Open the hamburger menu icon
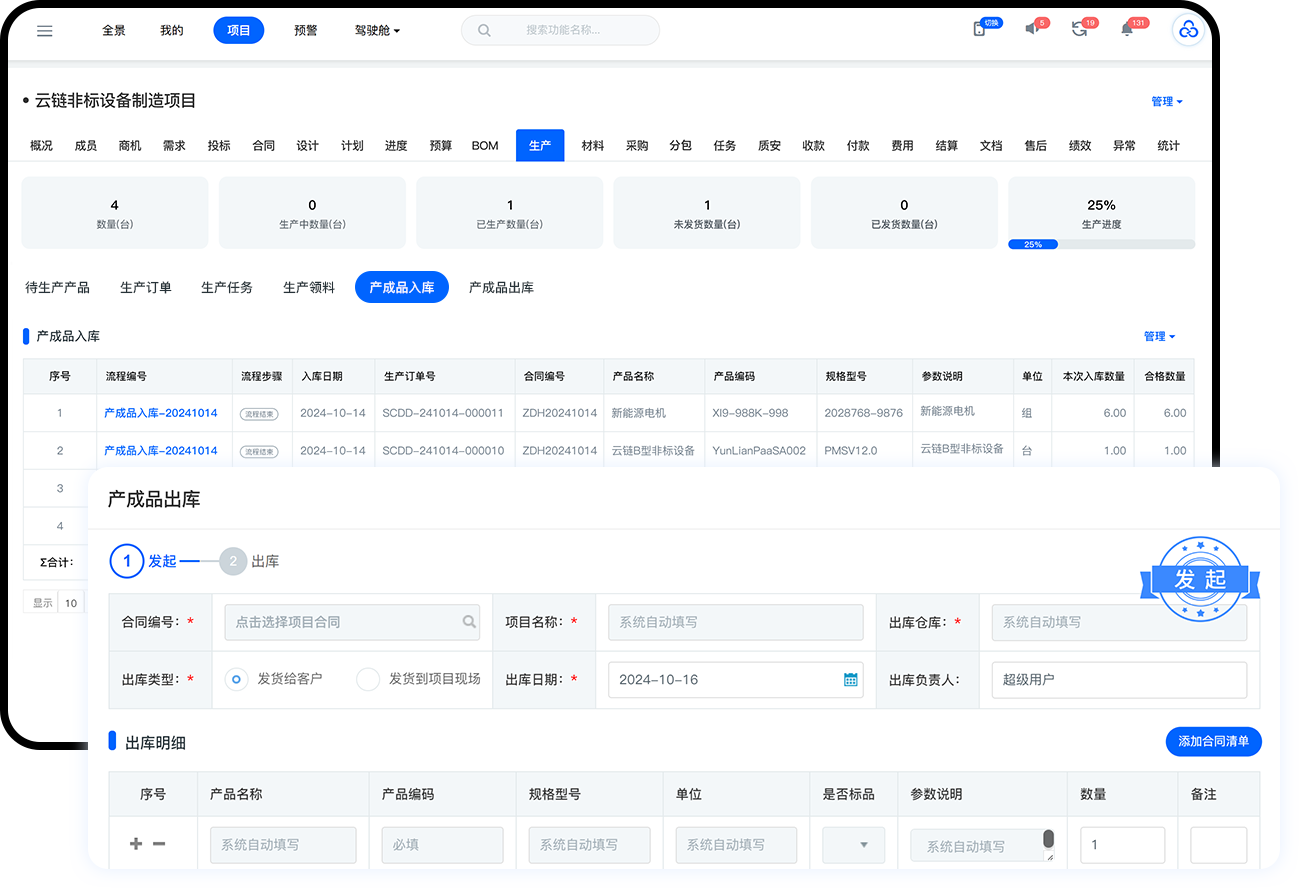The width and height of the screenshot is (1300, 889). pos(44,31)
